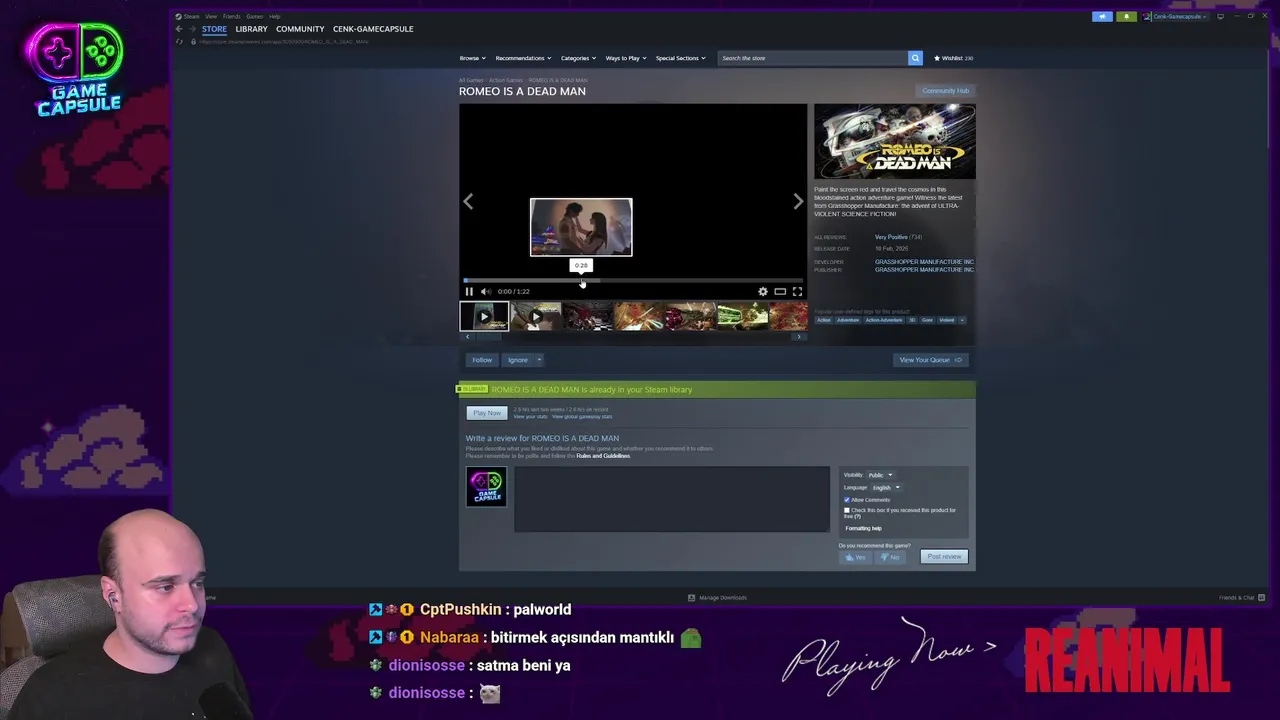1280x720 pixels.
Task: Open the View menu
Action: coord(211,16)
